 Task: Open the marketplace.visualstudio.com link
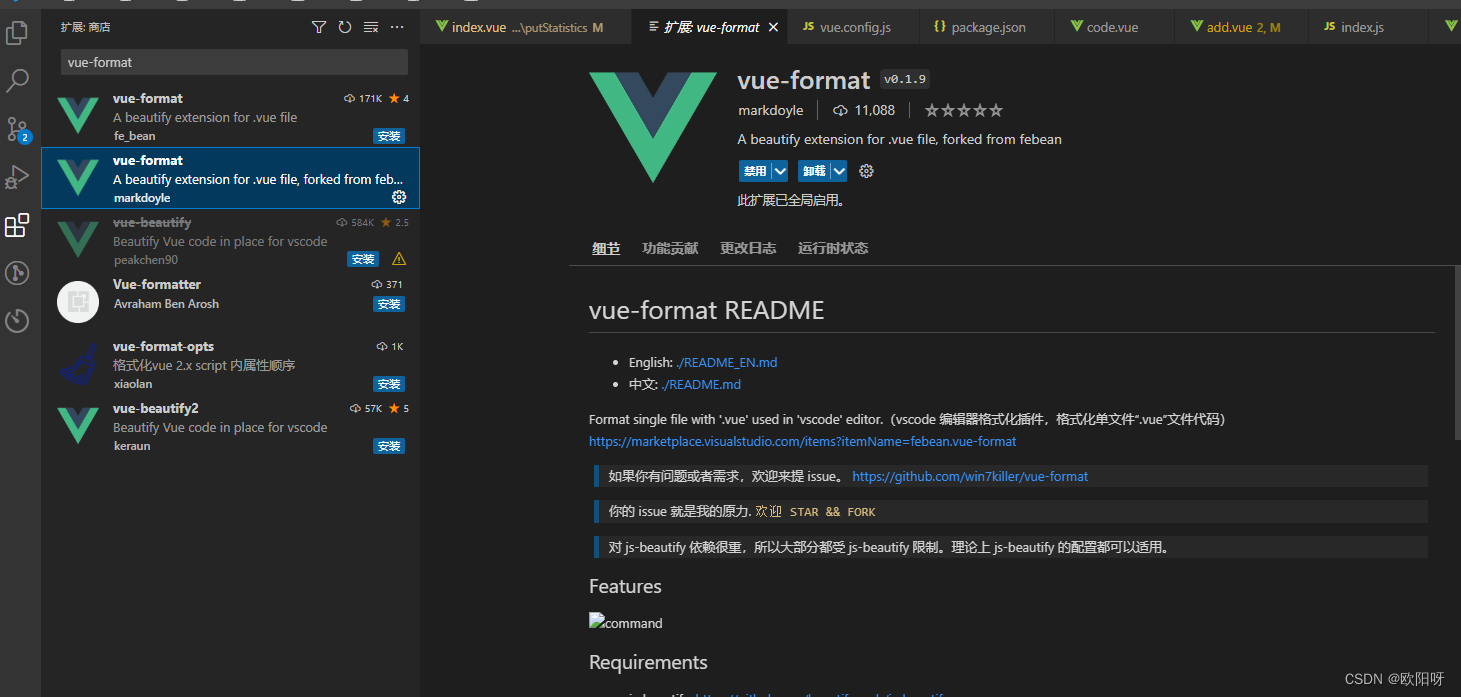[x=802, y=441]
